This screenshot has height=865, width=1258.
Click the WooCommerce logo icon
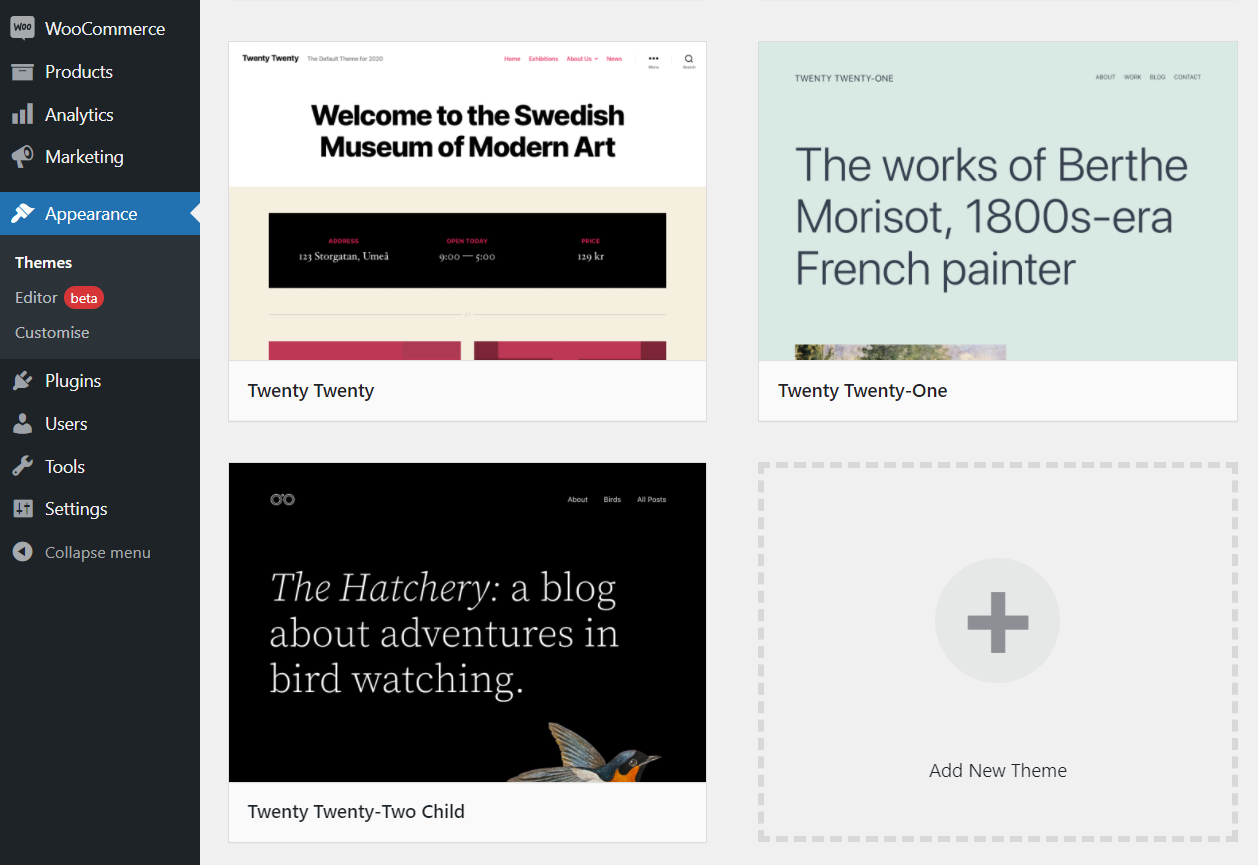pyautogui.click(x=22, y=28)
